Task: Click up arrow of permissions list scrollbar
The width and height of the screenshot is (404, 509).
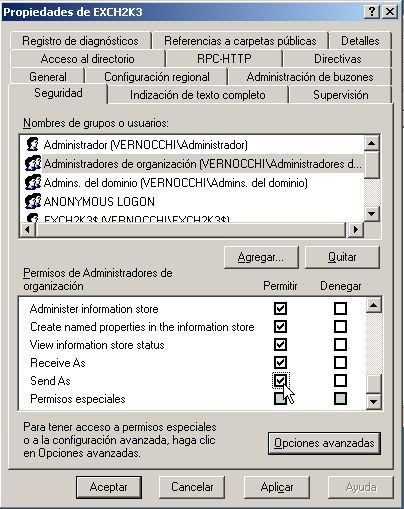Action: [373, 305]
